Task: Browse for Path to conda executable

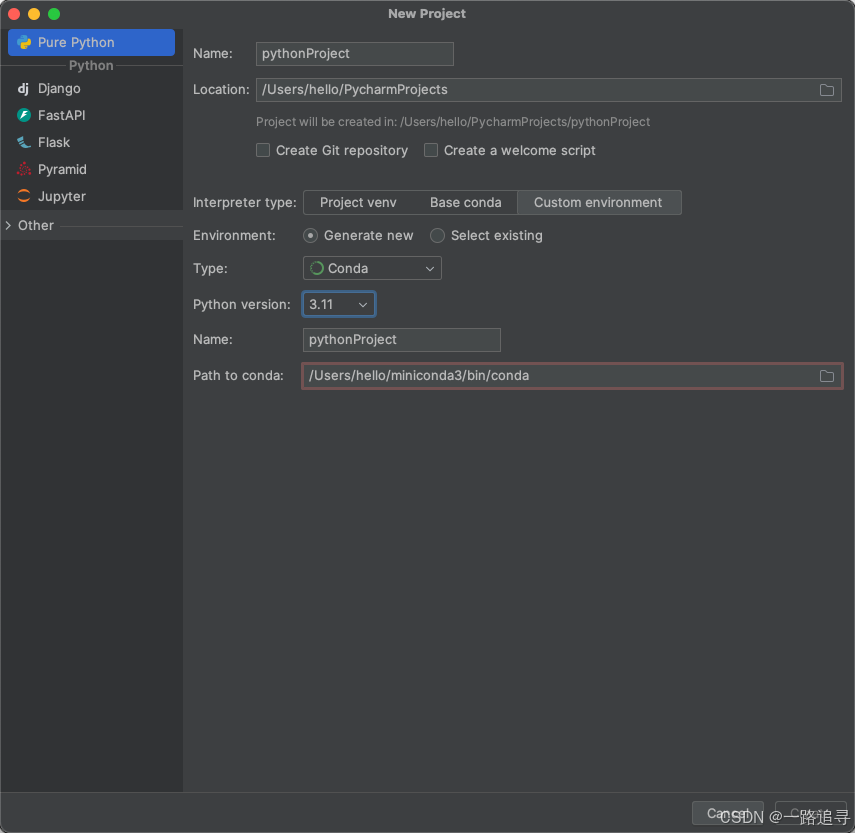Action: point(827,376)
